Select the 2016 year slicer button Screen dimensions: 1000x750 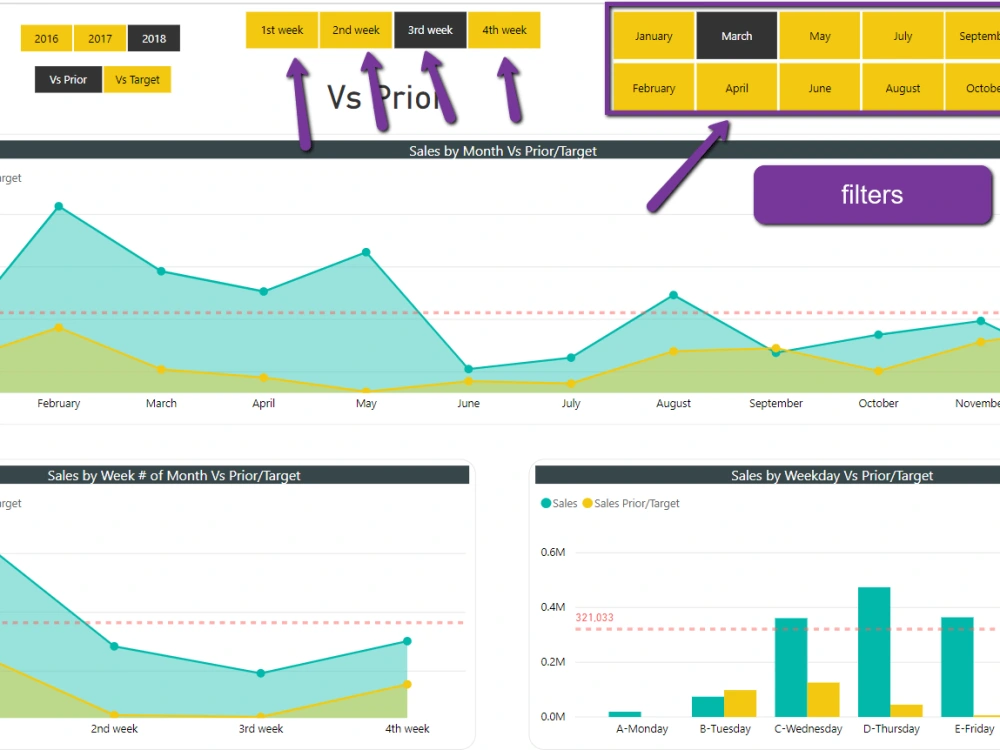click(x=46, y=38)
